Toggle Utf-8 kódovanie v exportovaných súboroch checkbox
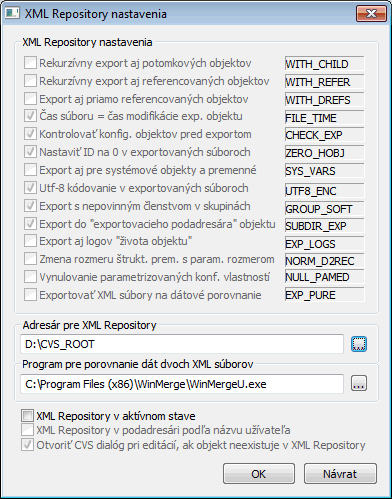 (x=30, y=188)
